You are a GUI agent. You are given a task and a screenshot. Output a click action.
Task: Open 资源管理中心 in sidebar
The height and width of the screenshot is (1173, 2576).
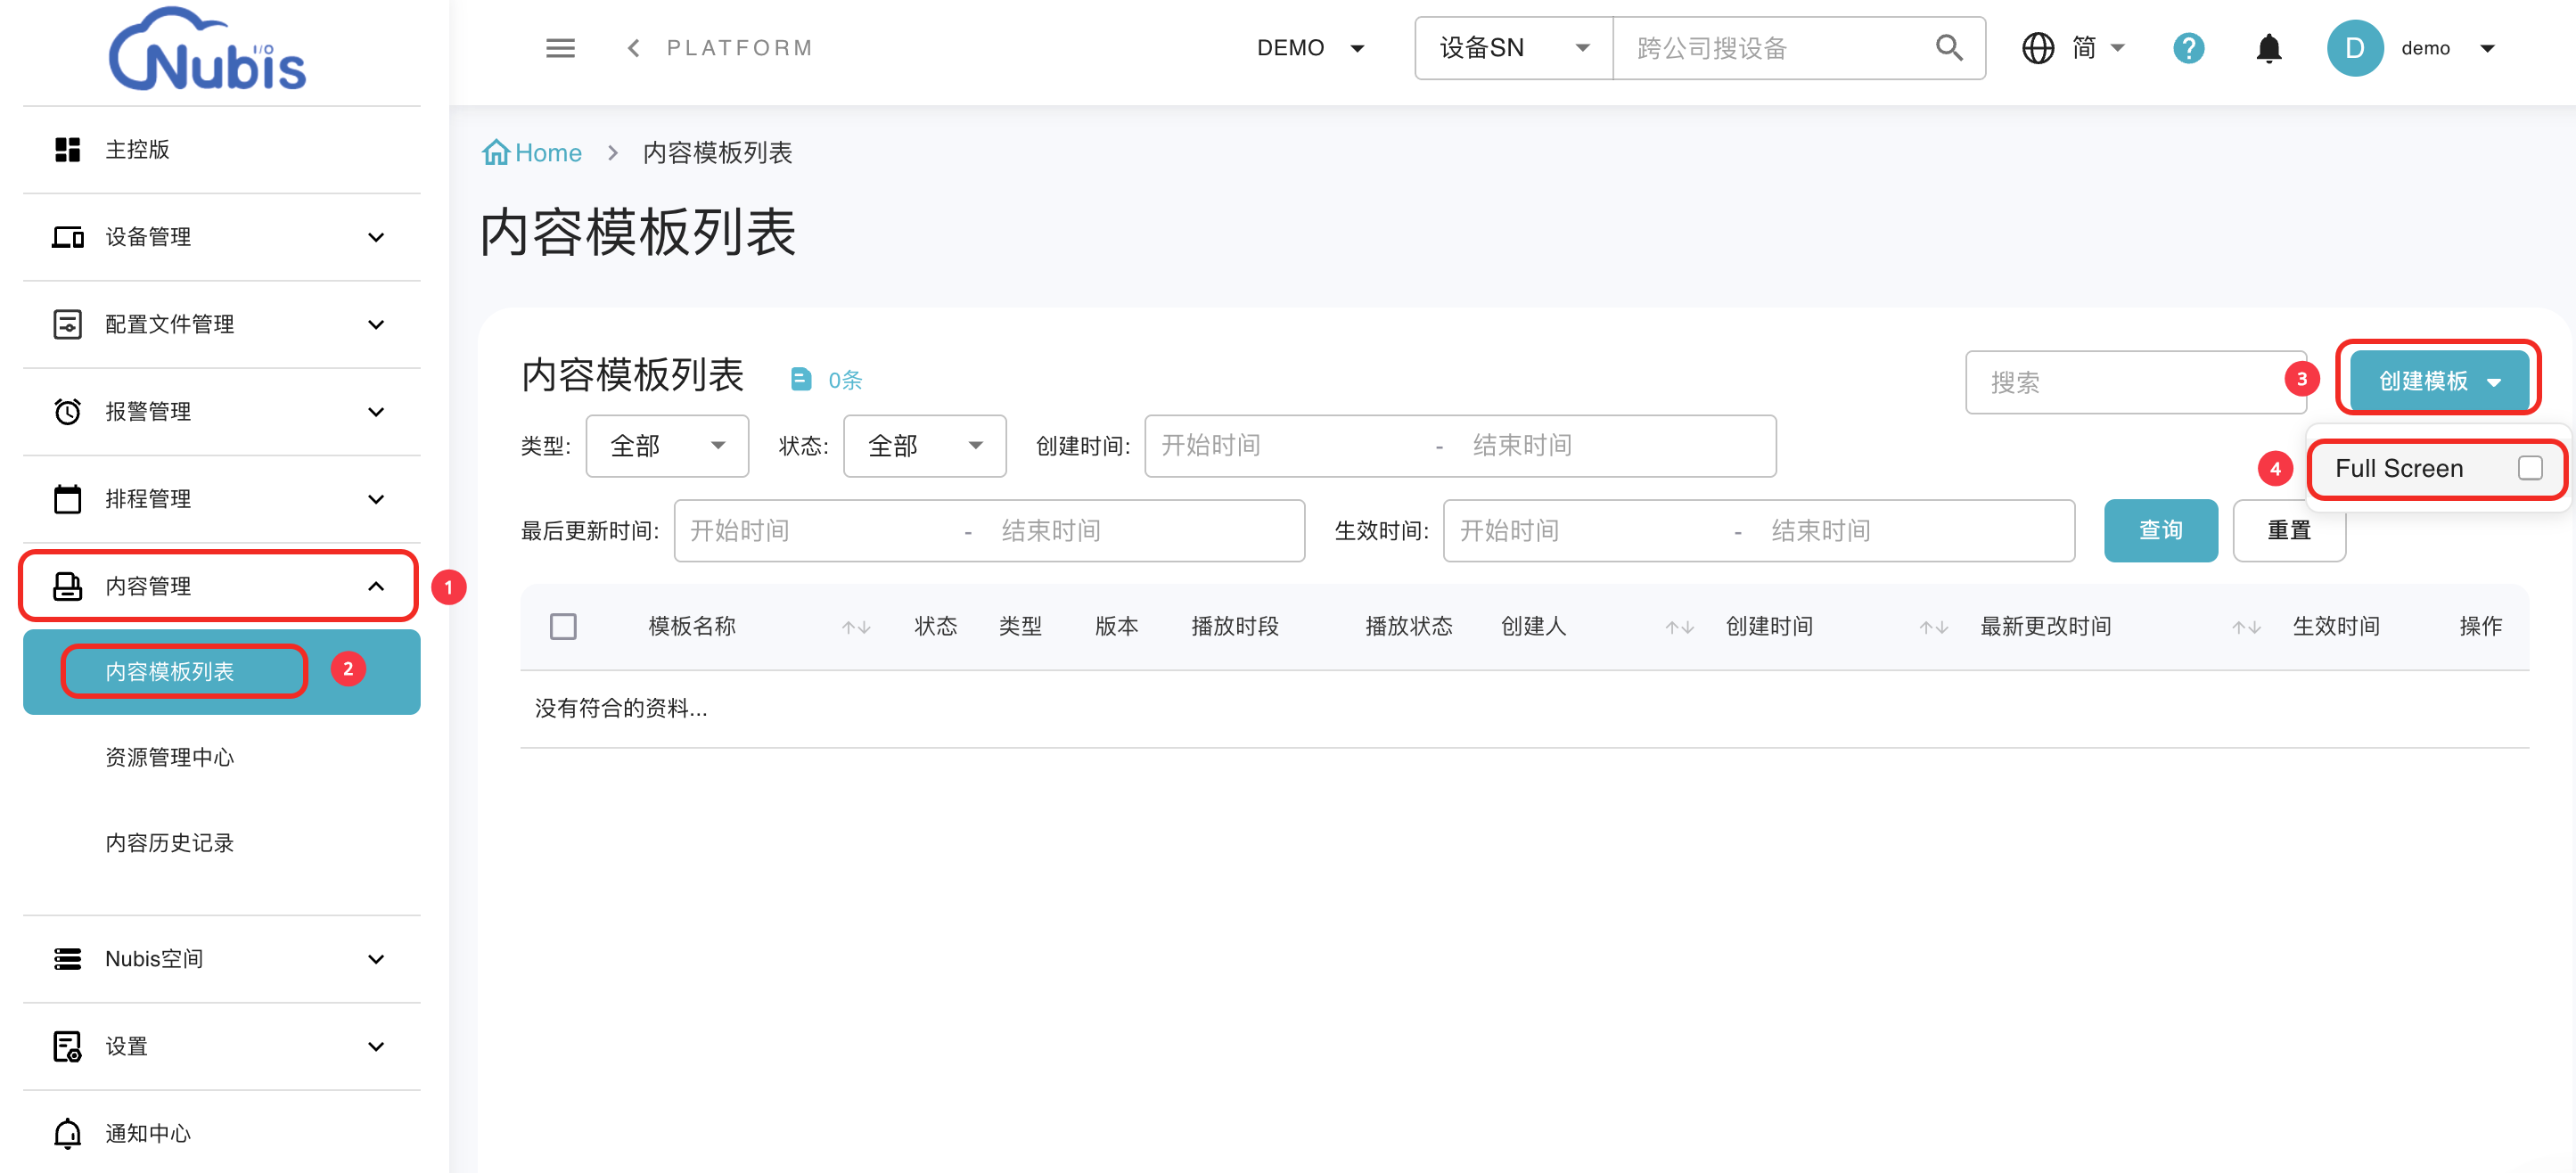click(x=170, y=757)
